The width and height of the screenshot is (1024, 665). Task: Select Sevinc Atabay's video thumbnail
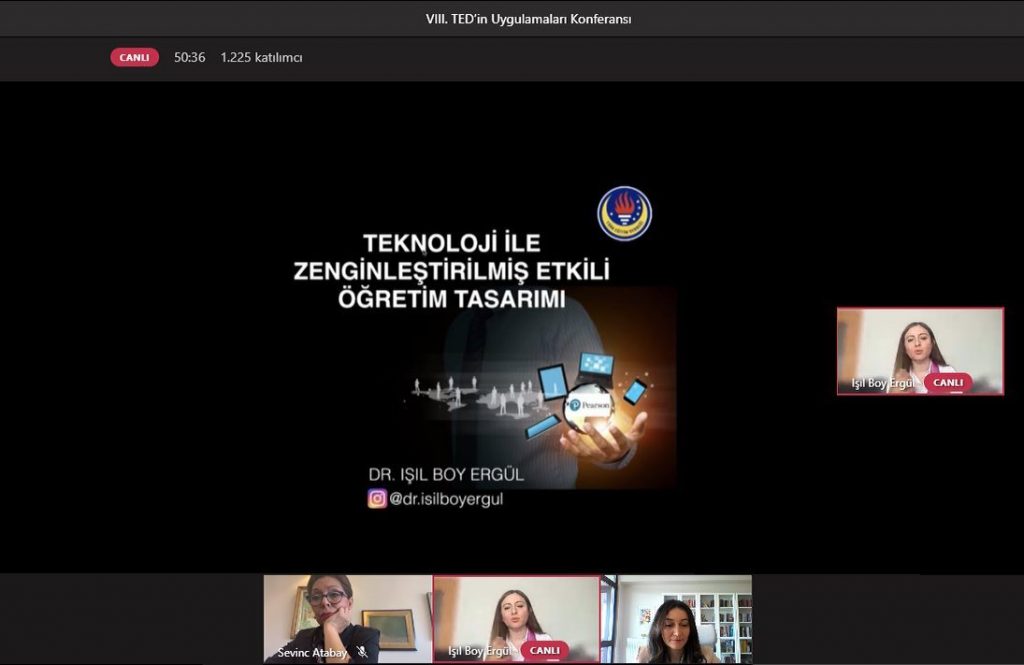click(348, 619)
